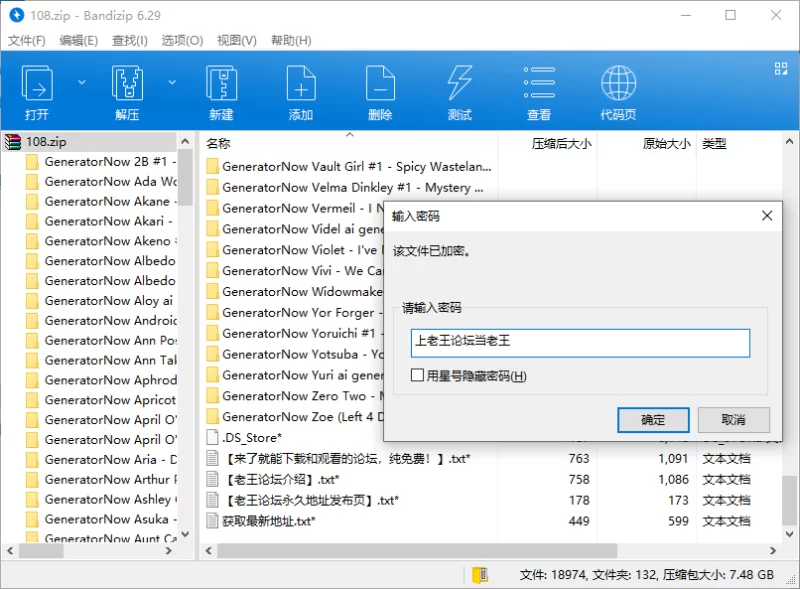Open the dropdown arrow next to 解压
Image resolution: width=800 pixels, height=589 pixels.
coord(172,82)
